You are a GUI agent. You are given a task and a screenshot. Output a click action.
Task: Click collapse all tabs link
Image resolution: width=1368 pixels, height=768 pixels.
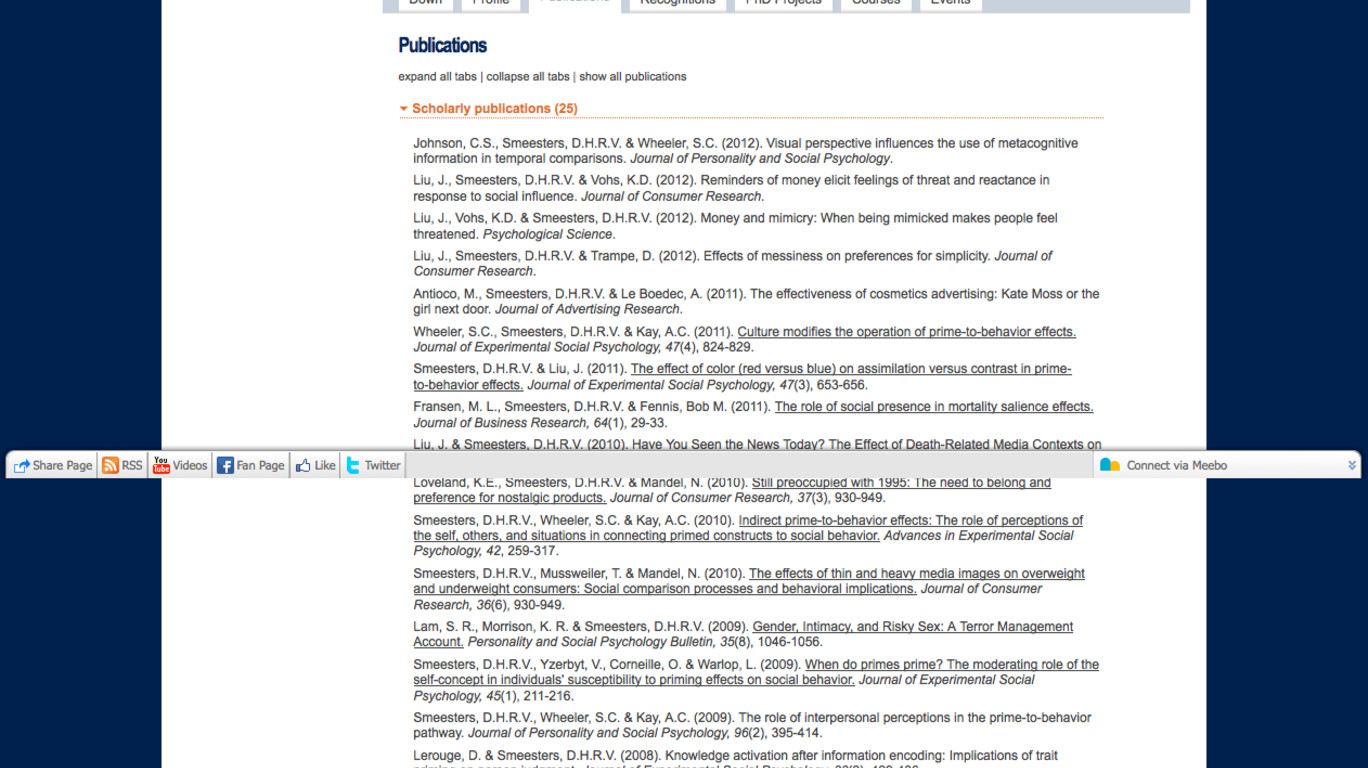pyautogui.click(x=527, y=77)
